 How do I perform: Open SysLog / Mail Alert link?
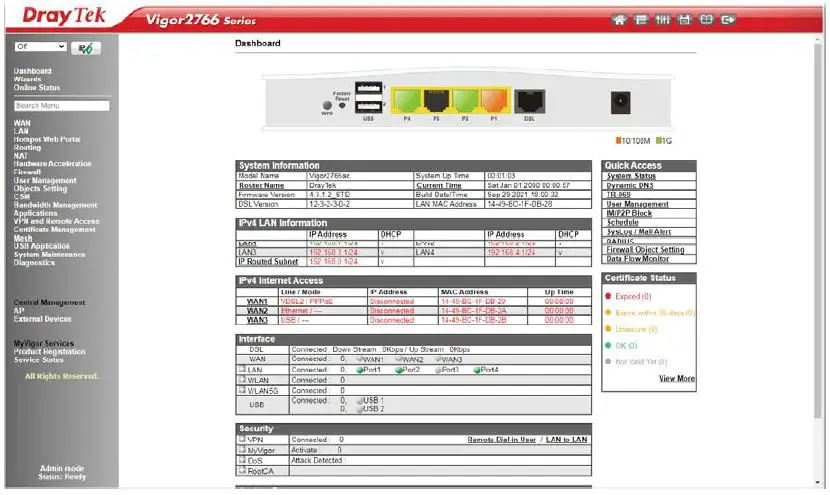point(639,231)
